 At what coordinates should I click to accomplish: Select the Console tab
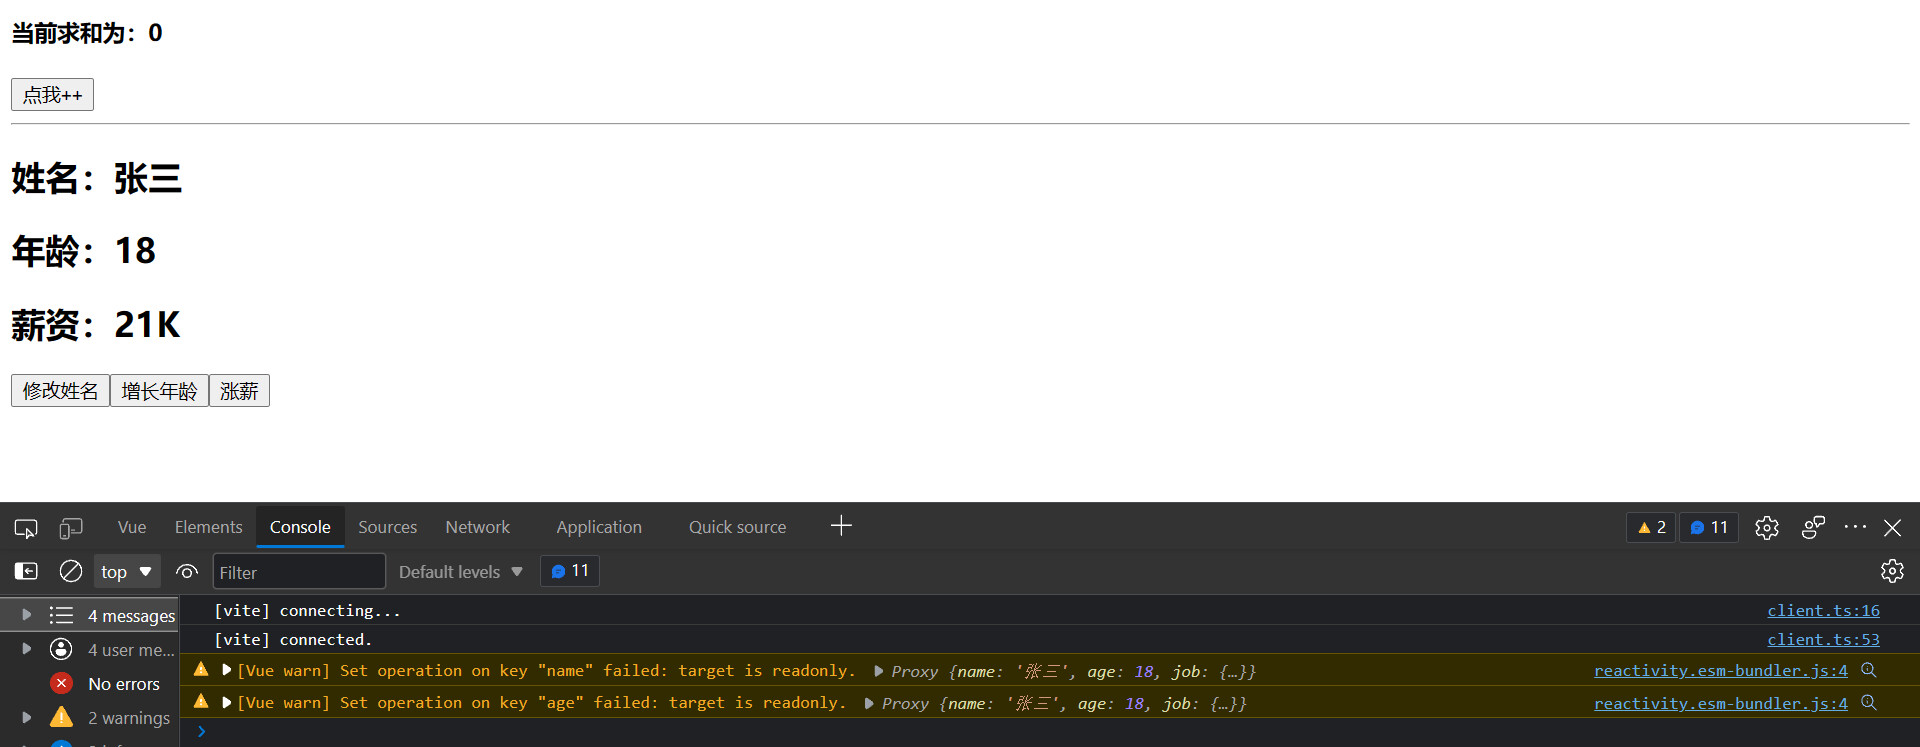click(300, 527)
